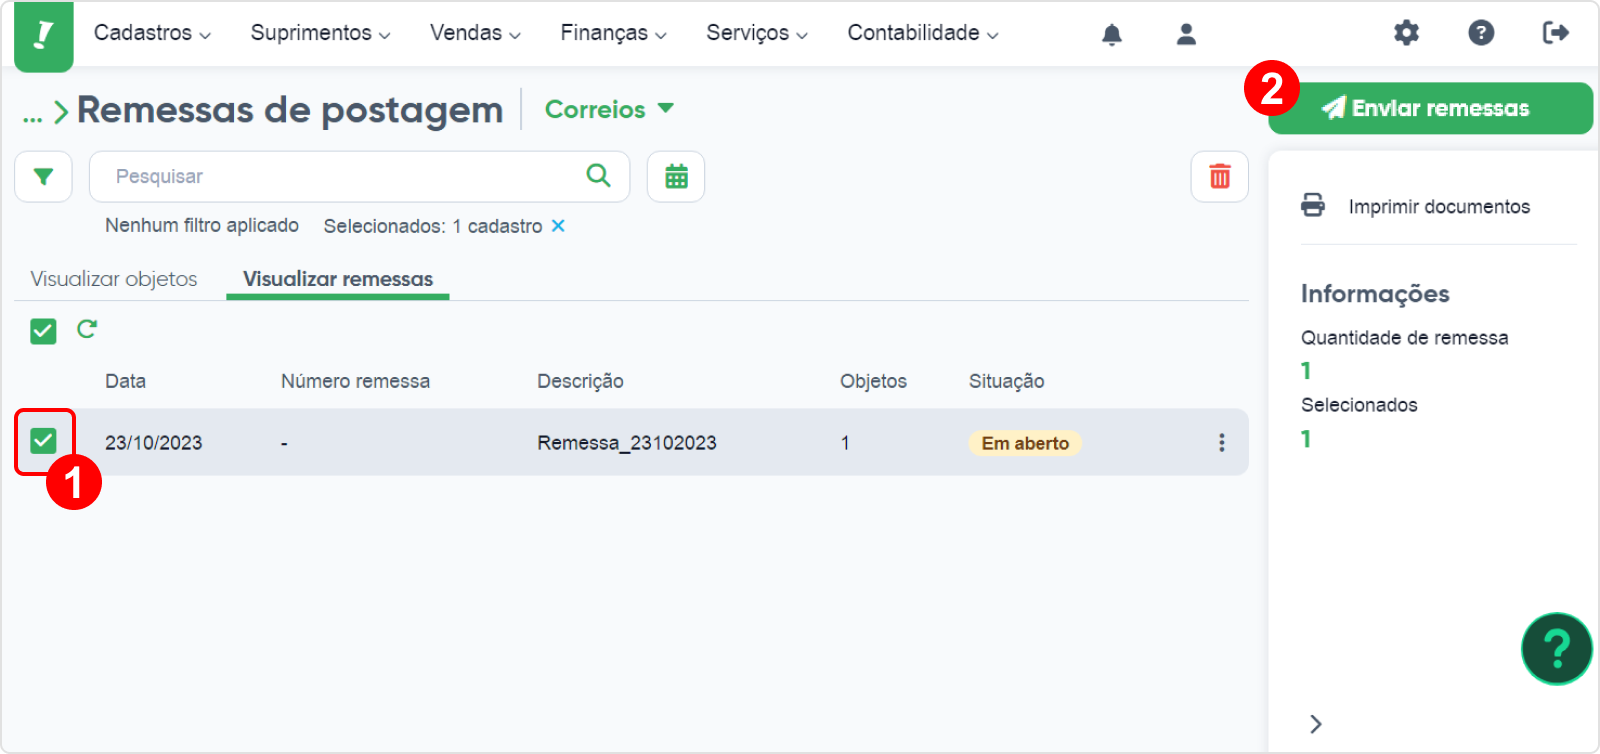
Task: Click the red trash delete button
Action: [1220, 177]
